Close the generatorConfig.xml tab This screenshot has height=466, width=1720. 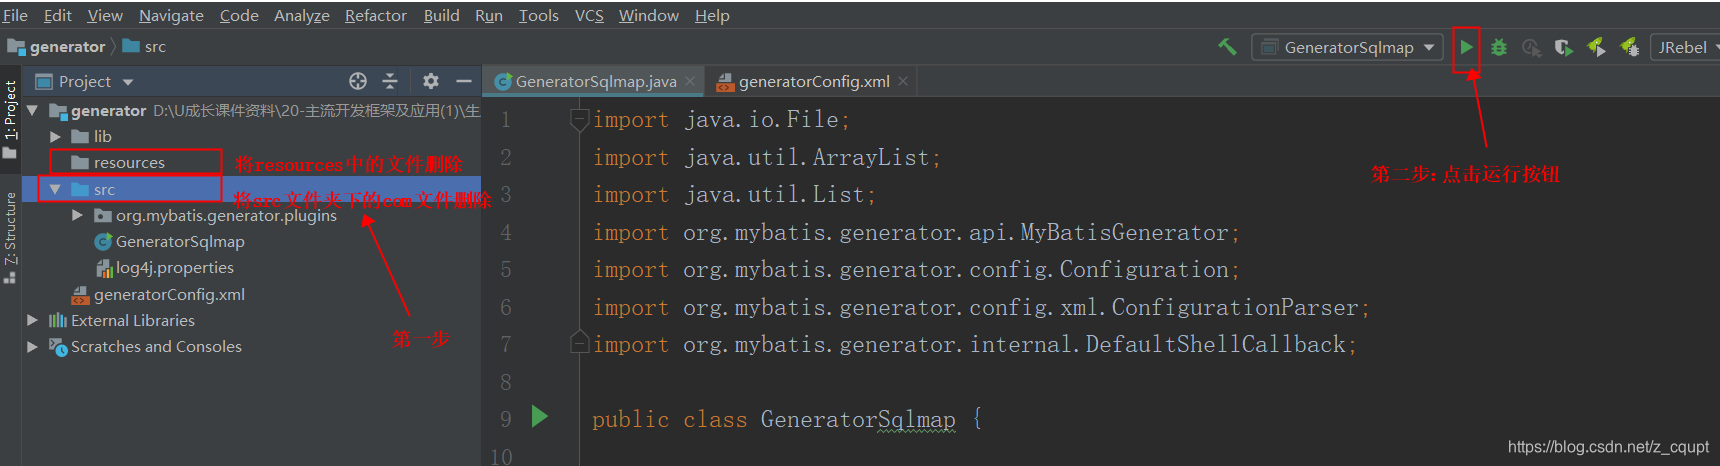903,81
